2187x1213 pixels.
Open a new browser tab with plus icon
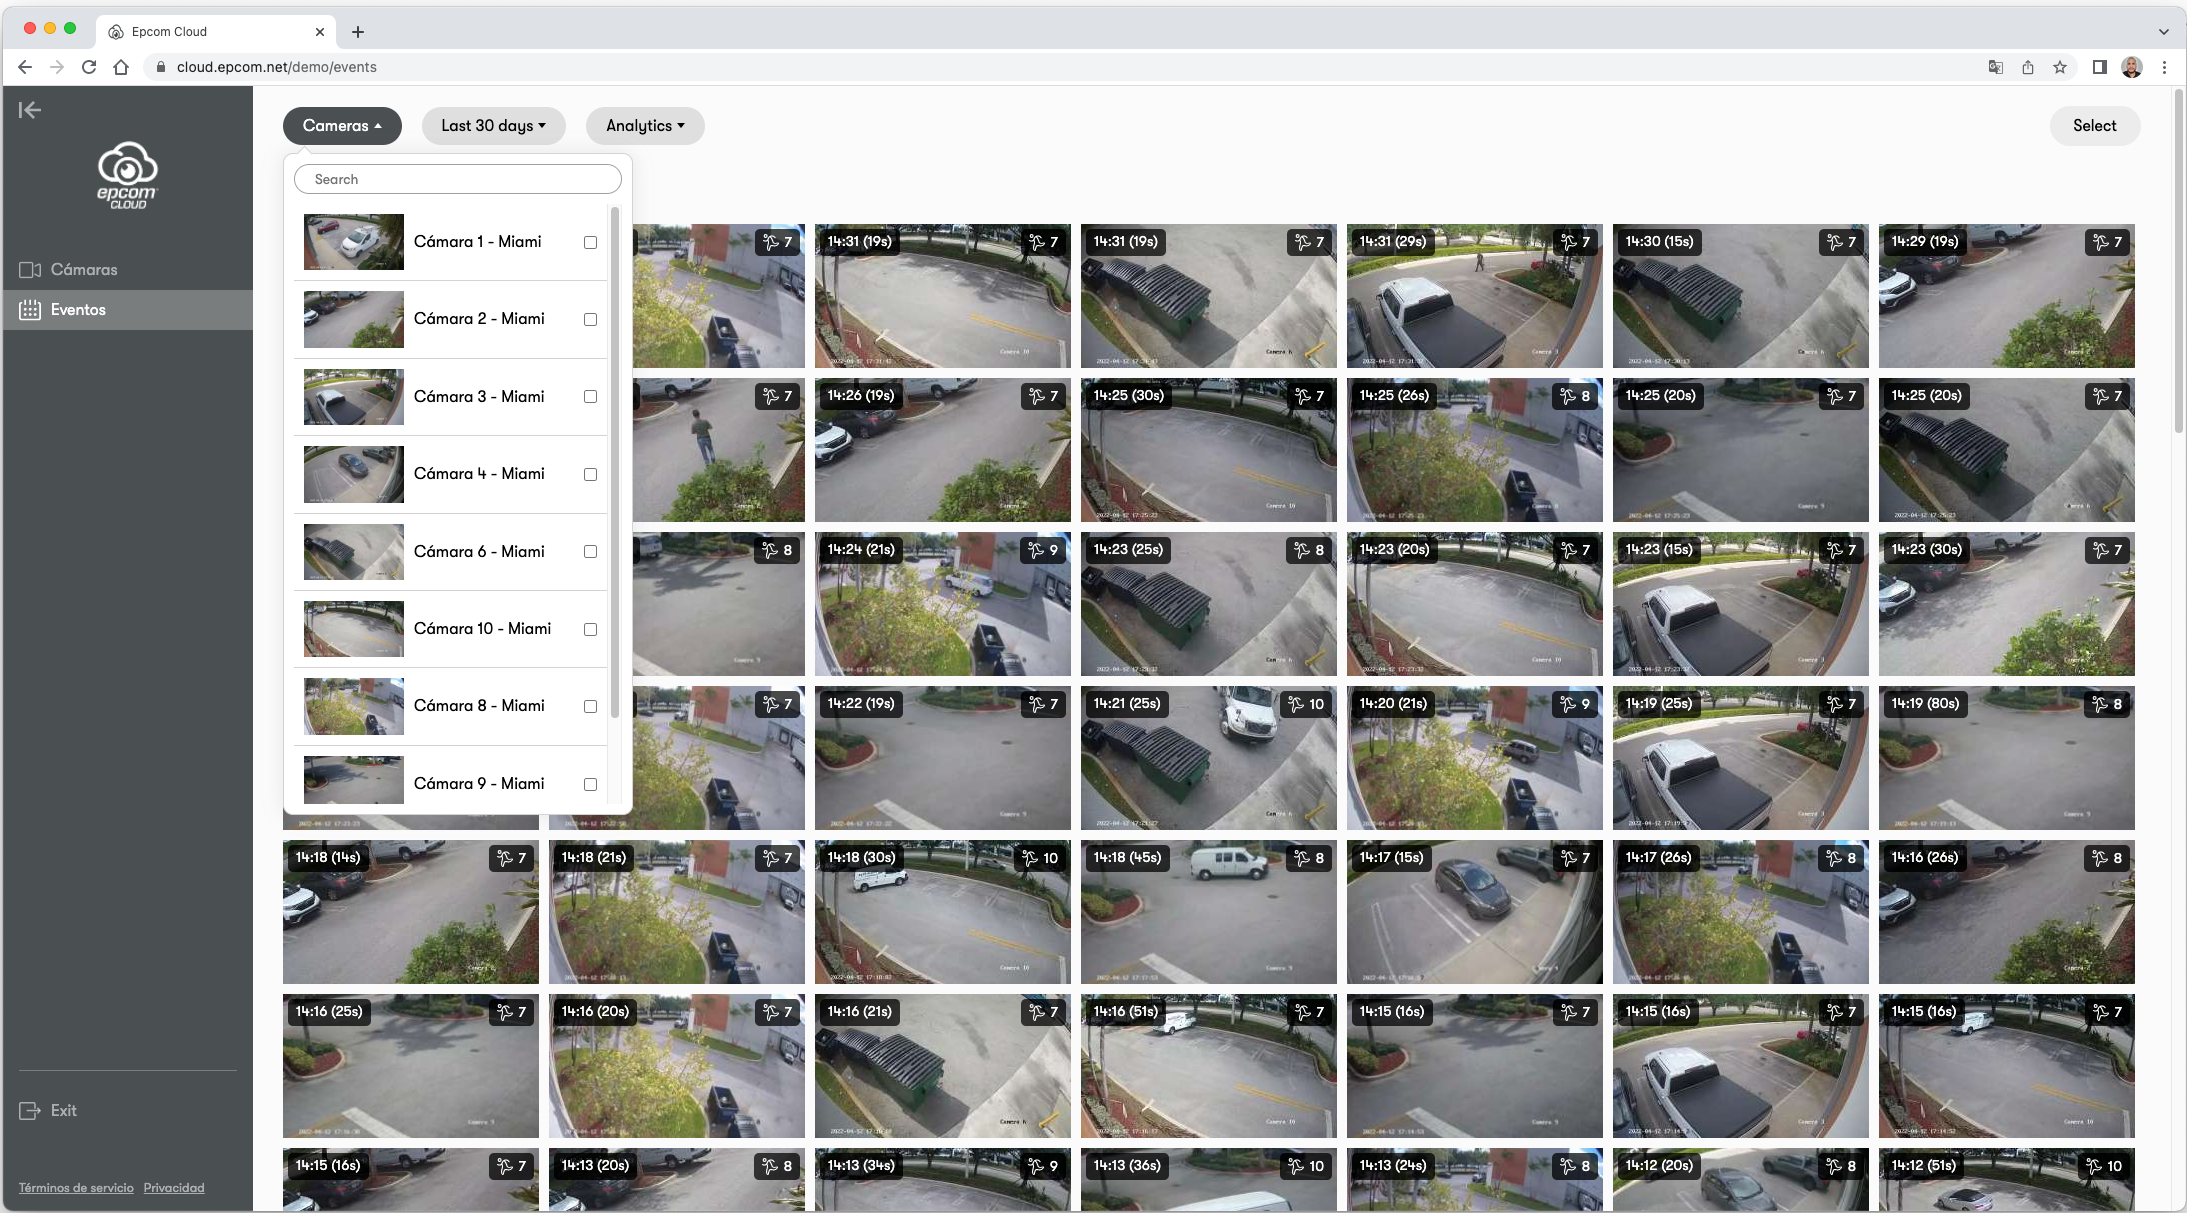358,32
